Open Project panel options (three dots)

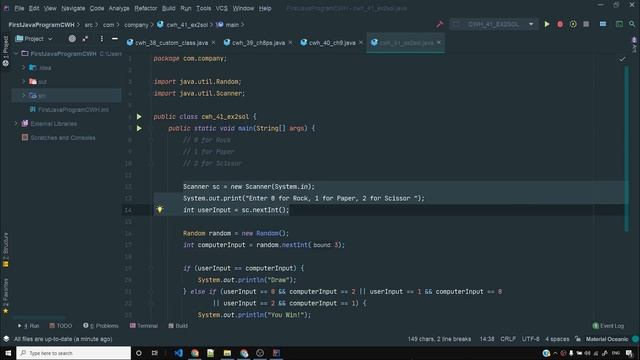101,39
